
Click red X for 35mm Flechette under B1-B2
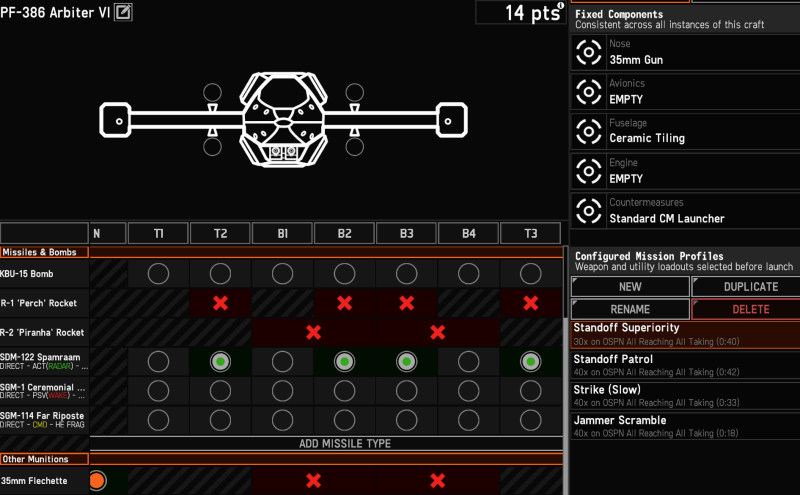tap(313, 480)
